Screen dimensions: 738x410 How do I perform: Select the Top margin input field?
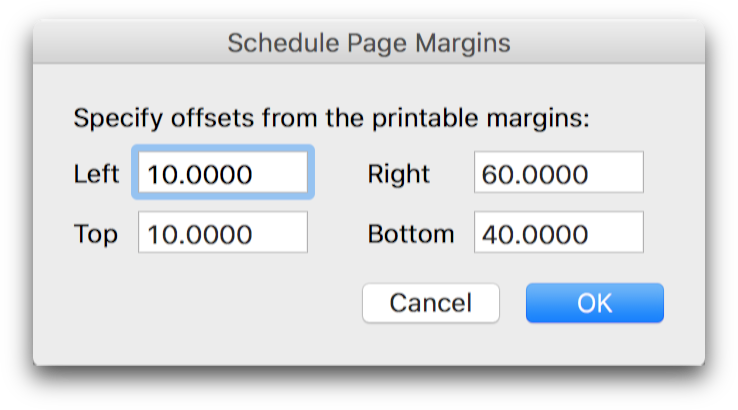[x=223, y=234]
